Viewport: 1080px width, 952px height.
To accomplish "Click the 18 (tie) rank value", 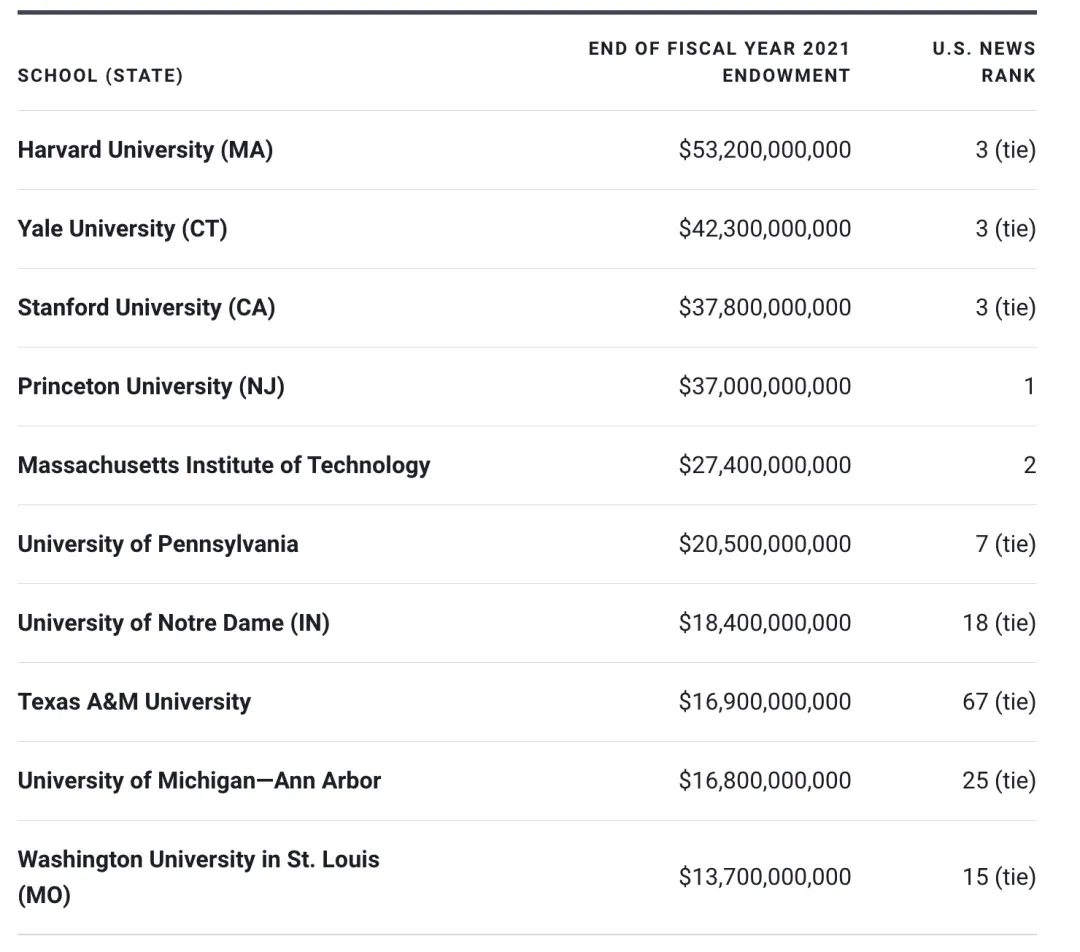I will pyautogui.click(x=999, y=624).
